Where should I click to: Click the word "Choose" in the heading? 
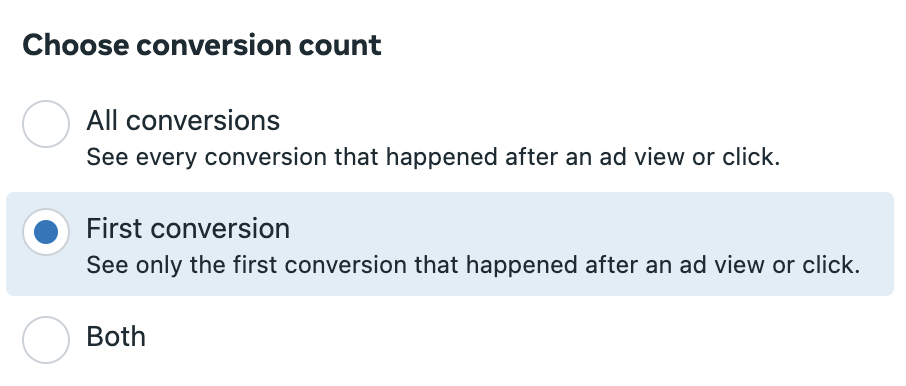(x=76, y=45)
